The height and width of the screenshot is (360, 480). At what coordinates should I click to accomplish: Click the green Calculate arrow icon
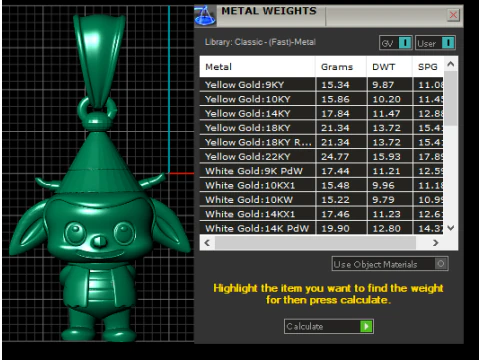pyautogui.click(x=366, y=326)
